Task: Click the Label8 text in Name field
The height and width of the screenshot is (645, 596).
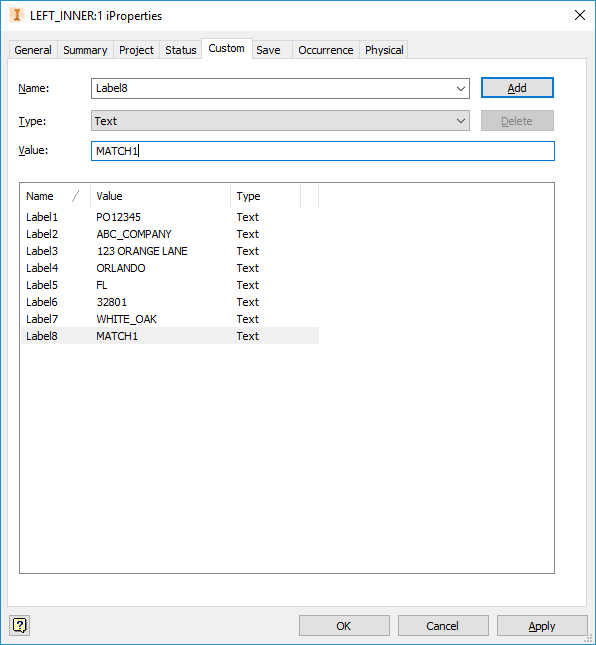Action: [111, 88]
